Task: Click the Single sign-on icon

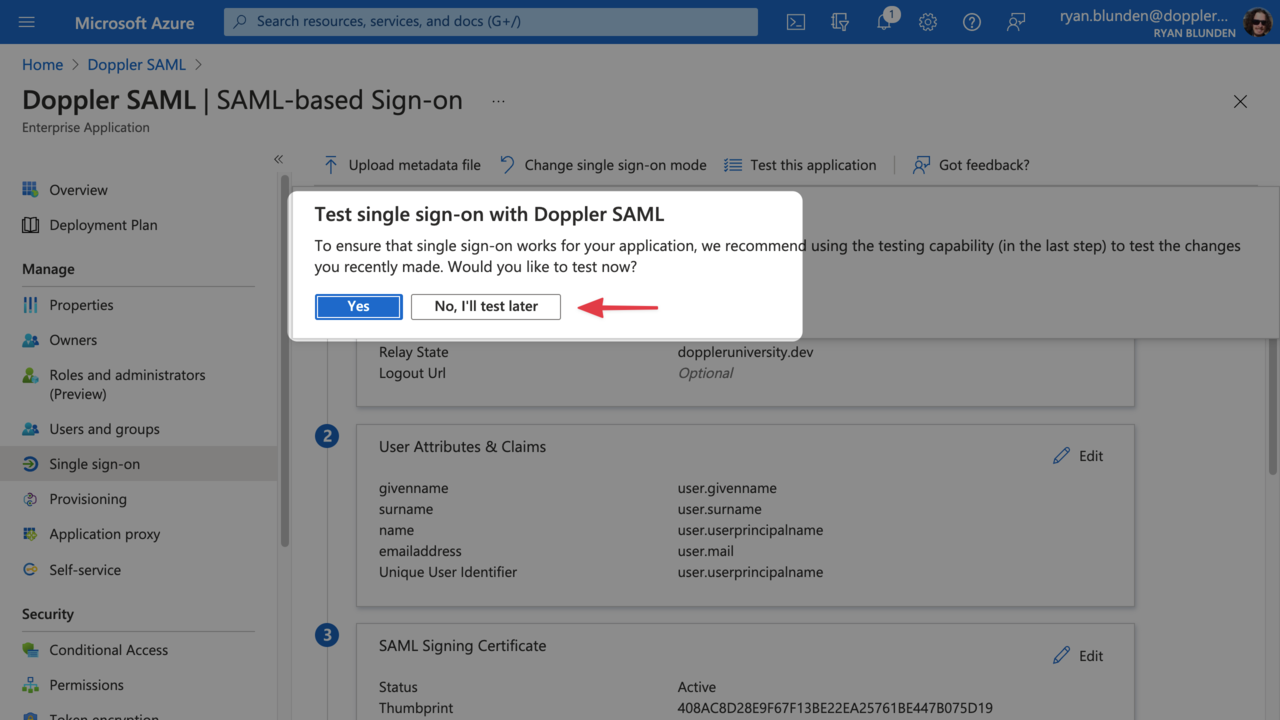Action: pyautogui.click(x=30, y=464)
